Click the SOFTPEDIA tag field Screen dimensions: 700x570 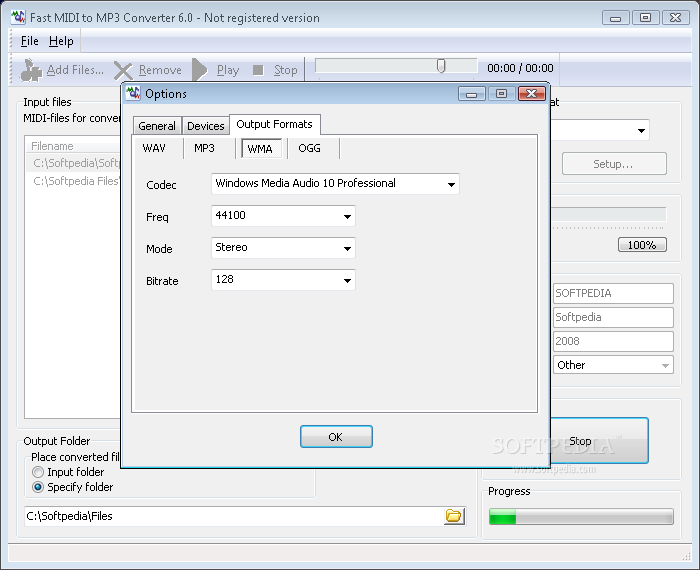(x=613, y=293)
